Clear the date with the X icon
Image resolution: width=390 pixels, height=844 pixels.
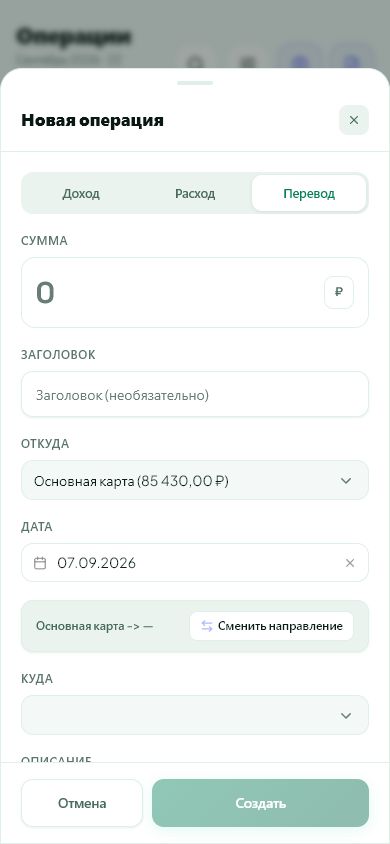[x=350, y=563]
